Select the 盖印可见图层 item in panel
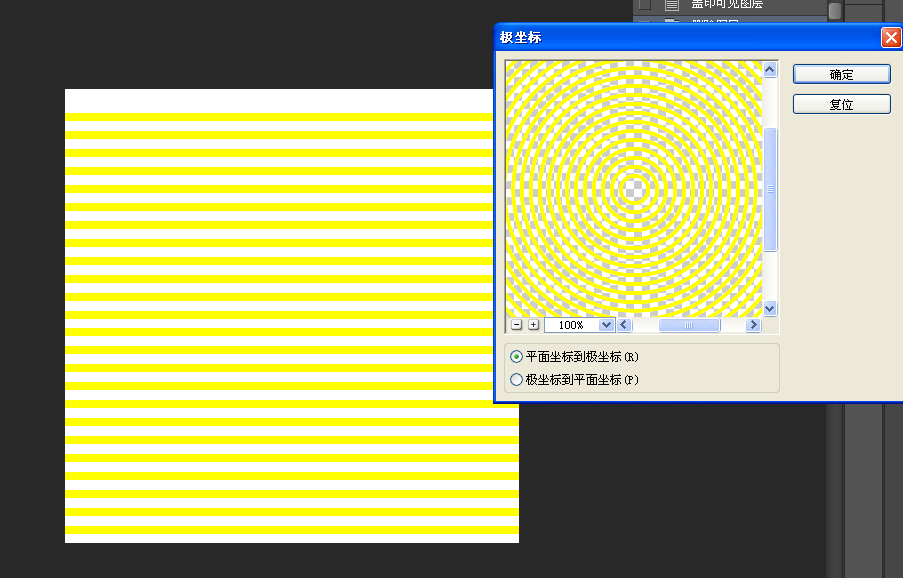This screenshot has height=578, width=903. pyautogui.click(x=727, y=5)
